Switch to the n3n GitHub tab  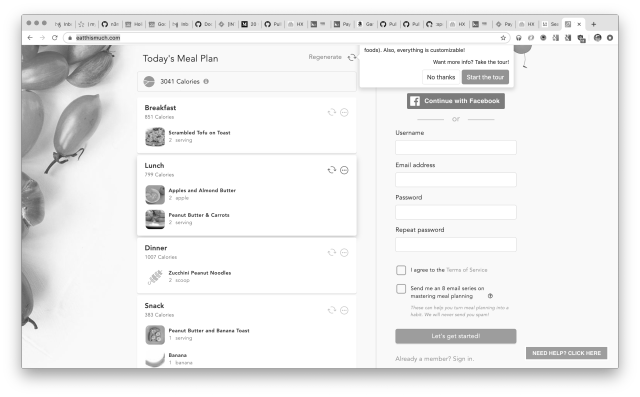point(110,24)
